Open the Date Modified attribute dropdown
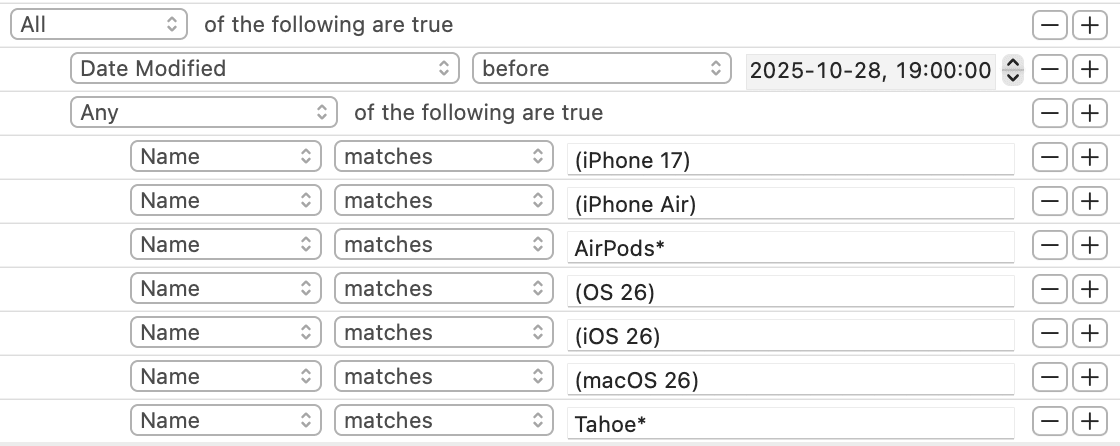 click(x=265, y=69)
